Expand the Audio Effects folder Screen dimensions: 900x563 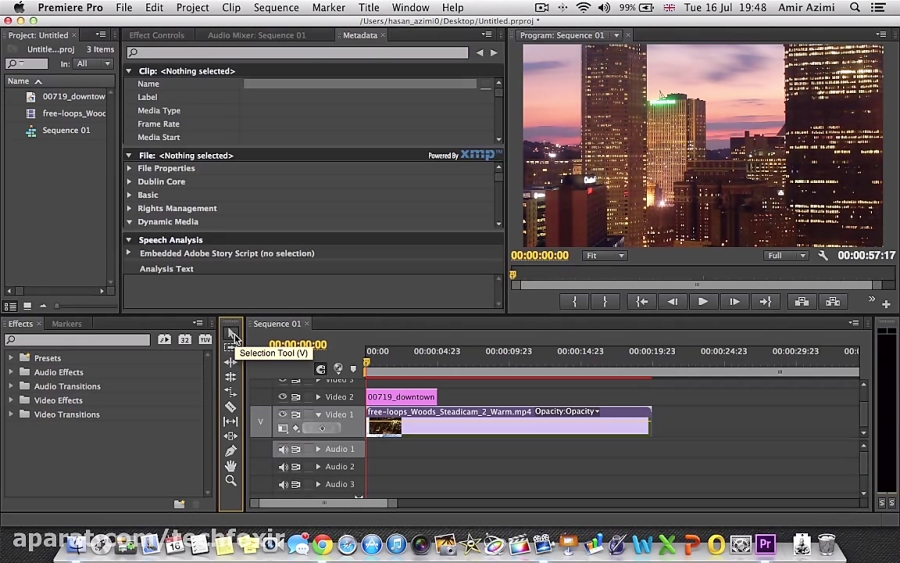[11, 372]
